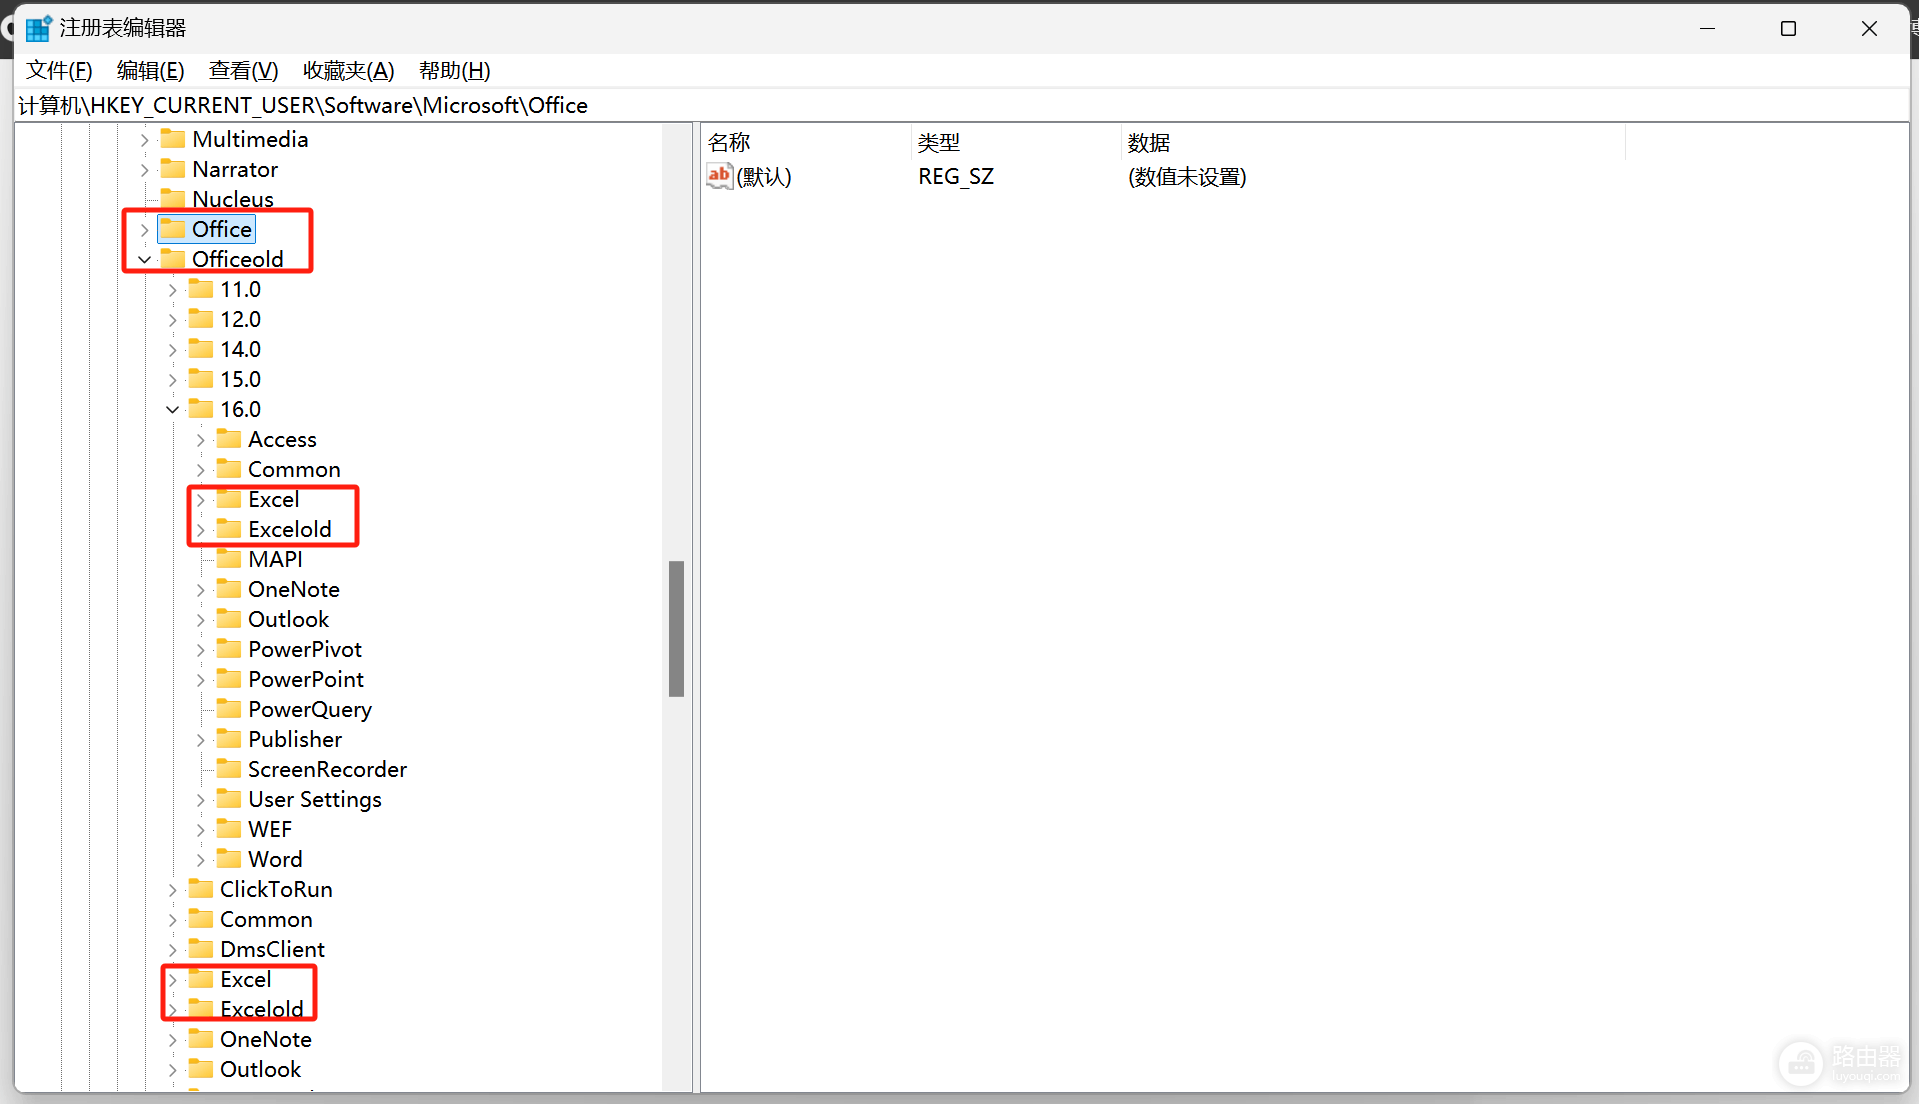Click the User Settings folder icon

[229, 798]
